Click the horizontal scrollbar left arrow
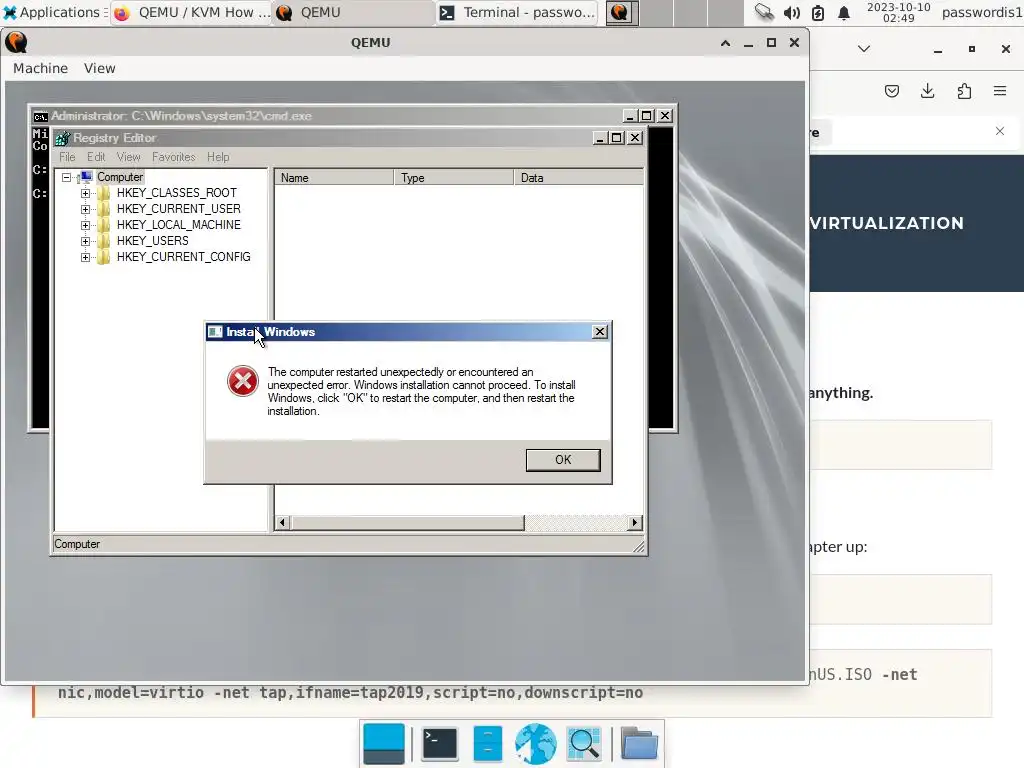This screenshot has width=1024, height=768. (282, 522)
